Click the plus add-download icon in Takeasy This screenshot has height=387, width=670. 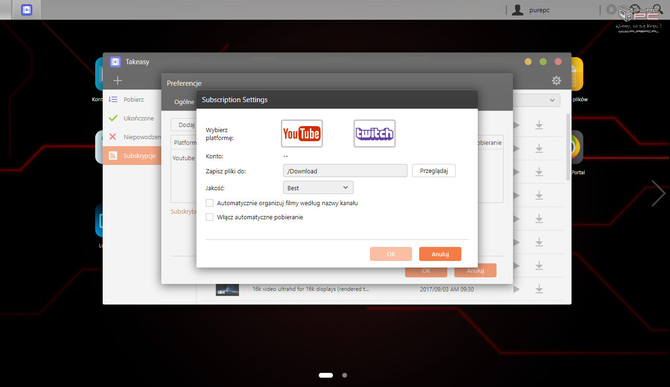coord(118,80)
